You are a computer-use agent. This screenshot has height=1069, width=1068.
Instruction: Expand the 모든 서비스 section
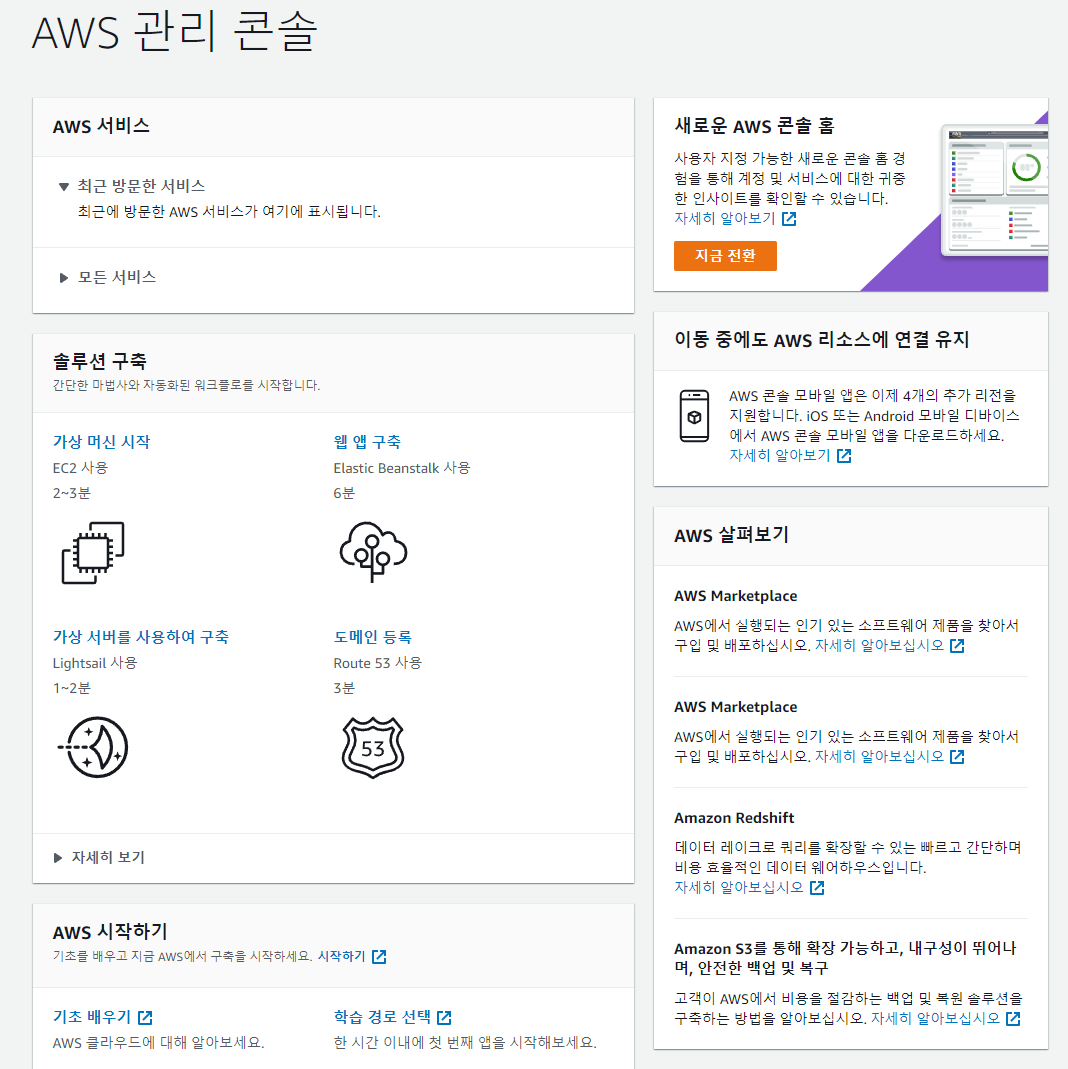(x=63, y=277)
